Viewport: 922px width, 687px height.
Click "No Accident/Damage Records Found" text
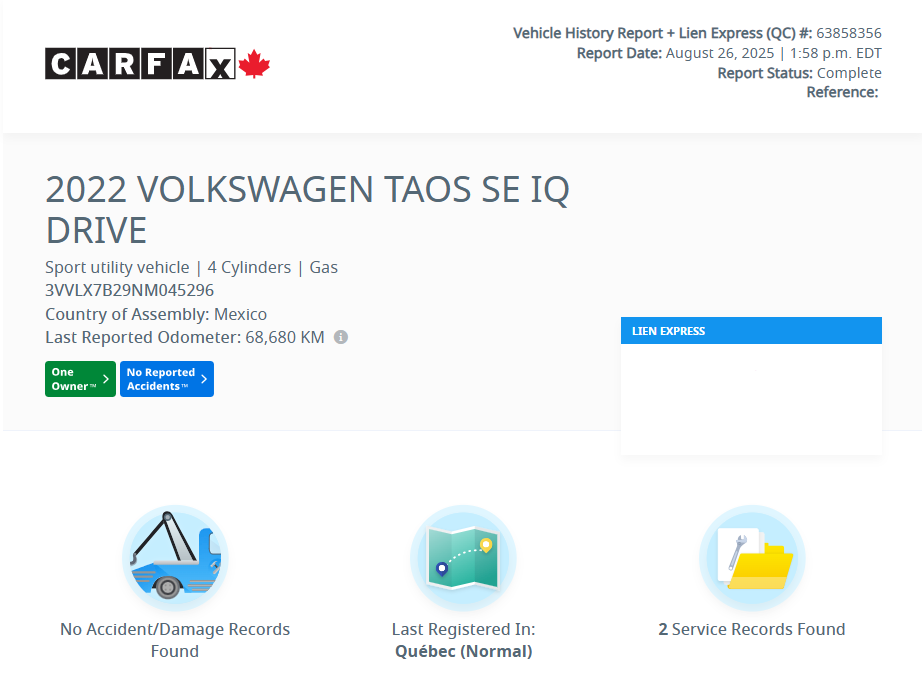click(175, 640)
